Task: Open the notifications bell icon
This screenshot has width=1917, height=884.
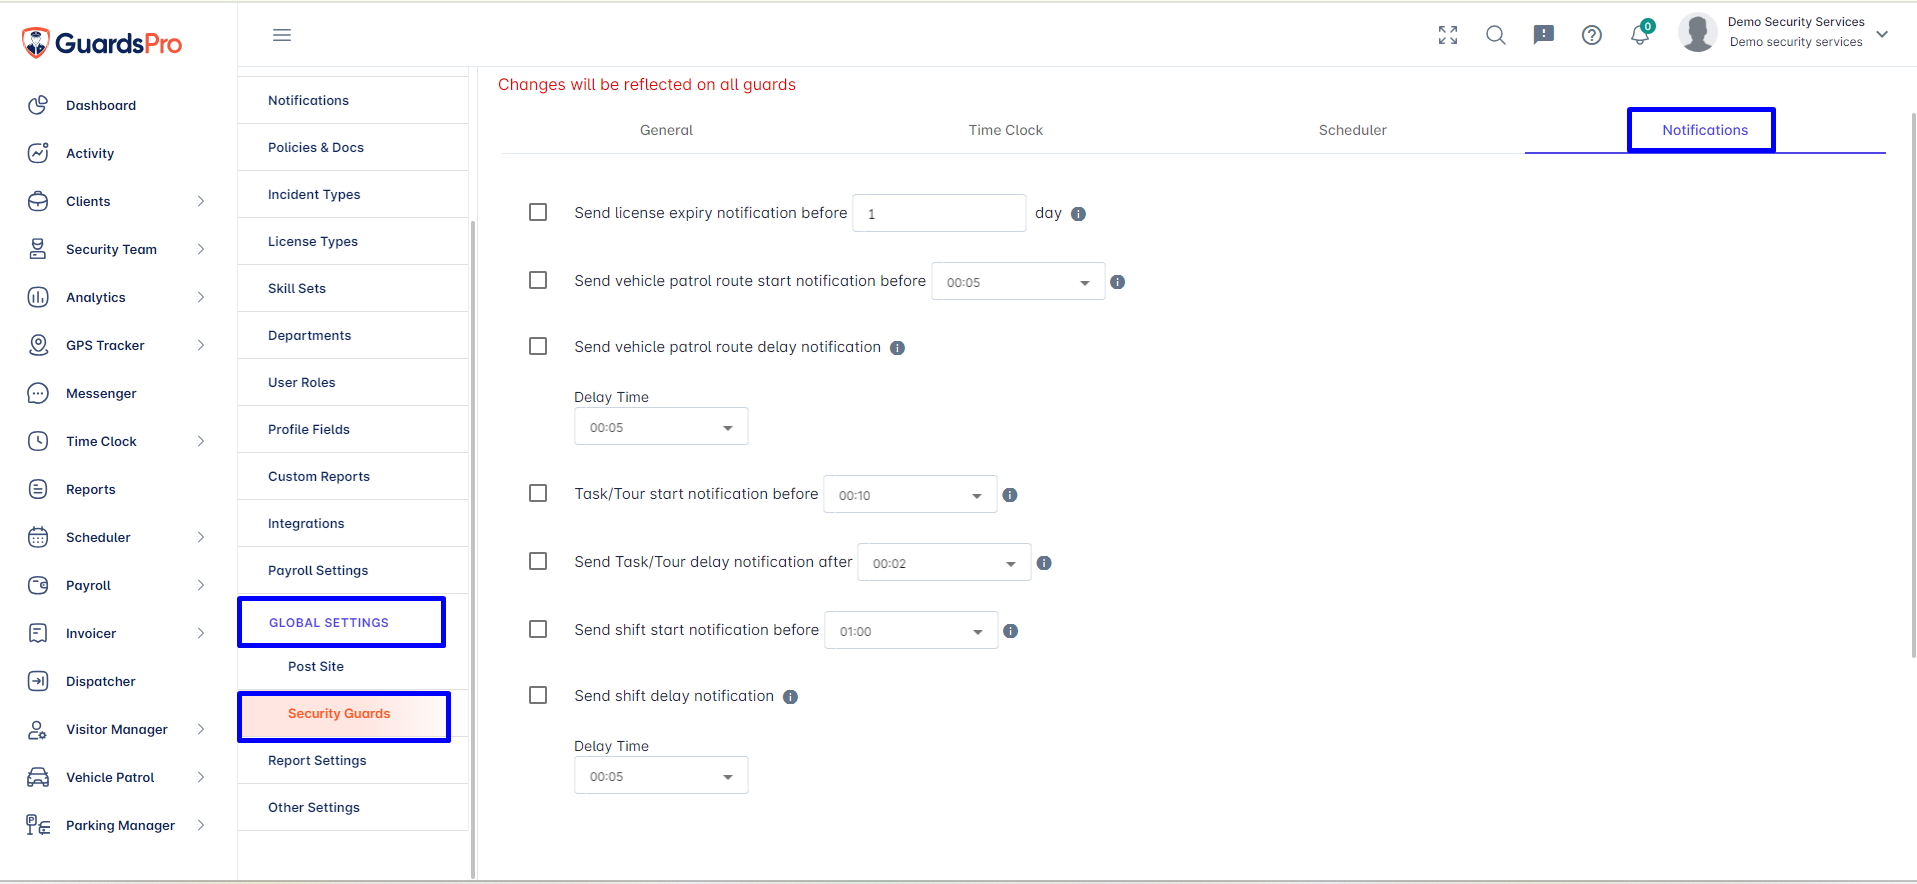Action: click(1640, 35)
